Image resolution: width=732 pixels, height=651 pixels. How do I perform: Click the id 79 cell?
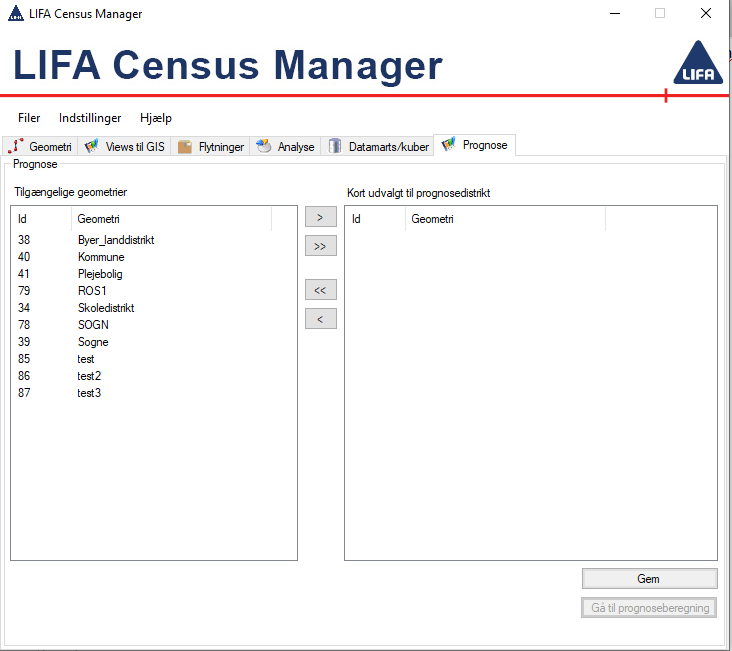[24, 291]
